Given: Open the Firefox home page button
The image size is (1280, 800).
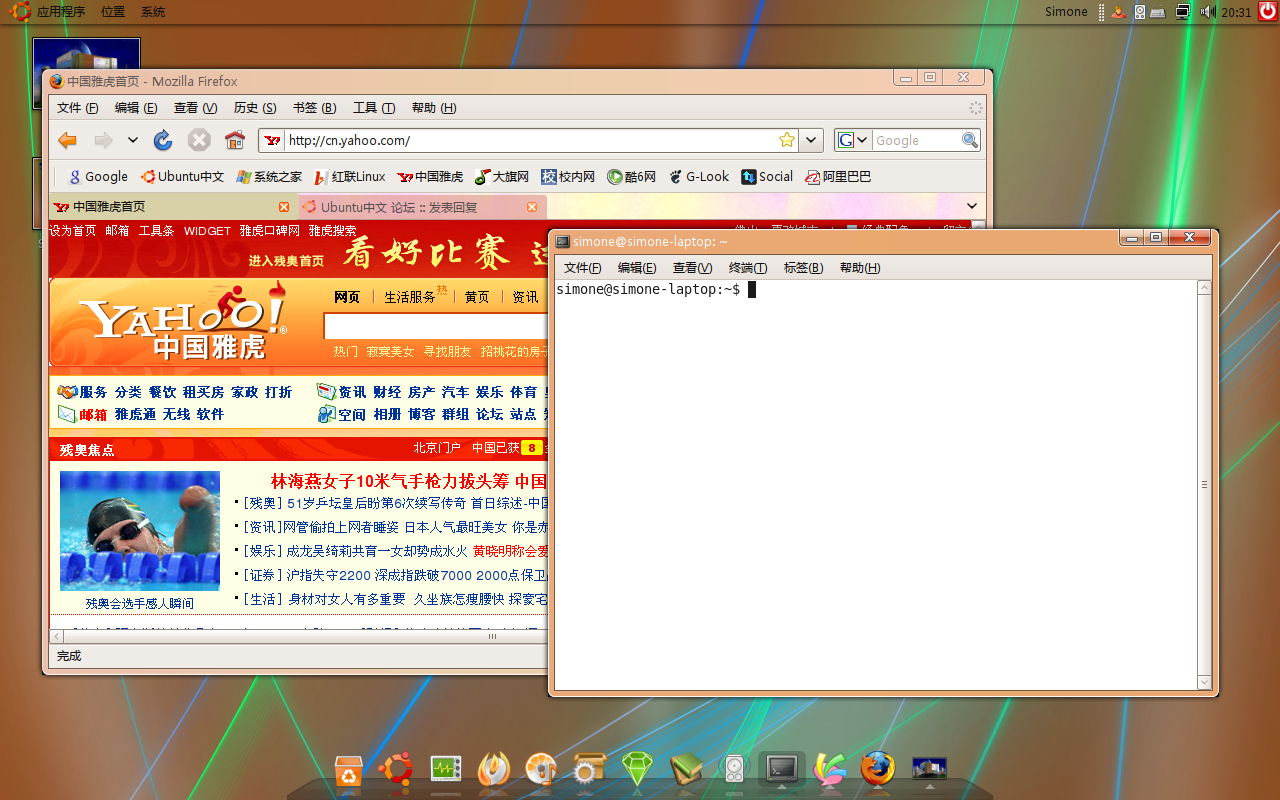Looking at the screenshot, I should click(x=235, y=140).
